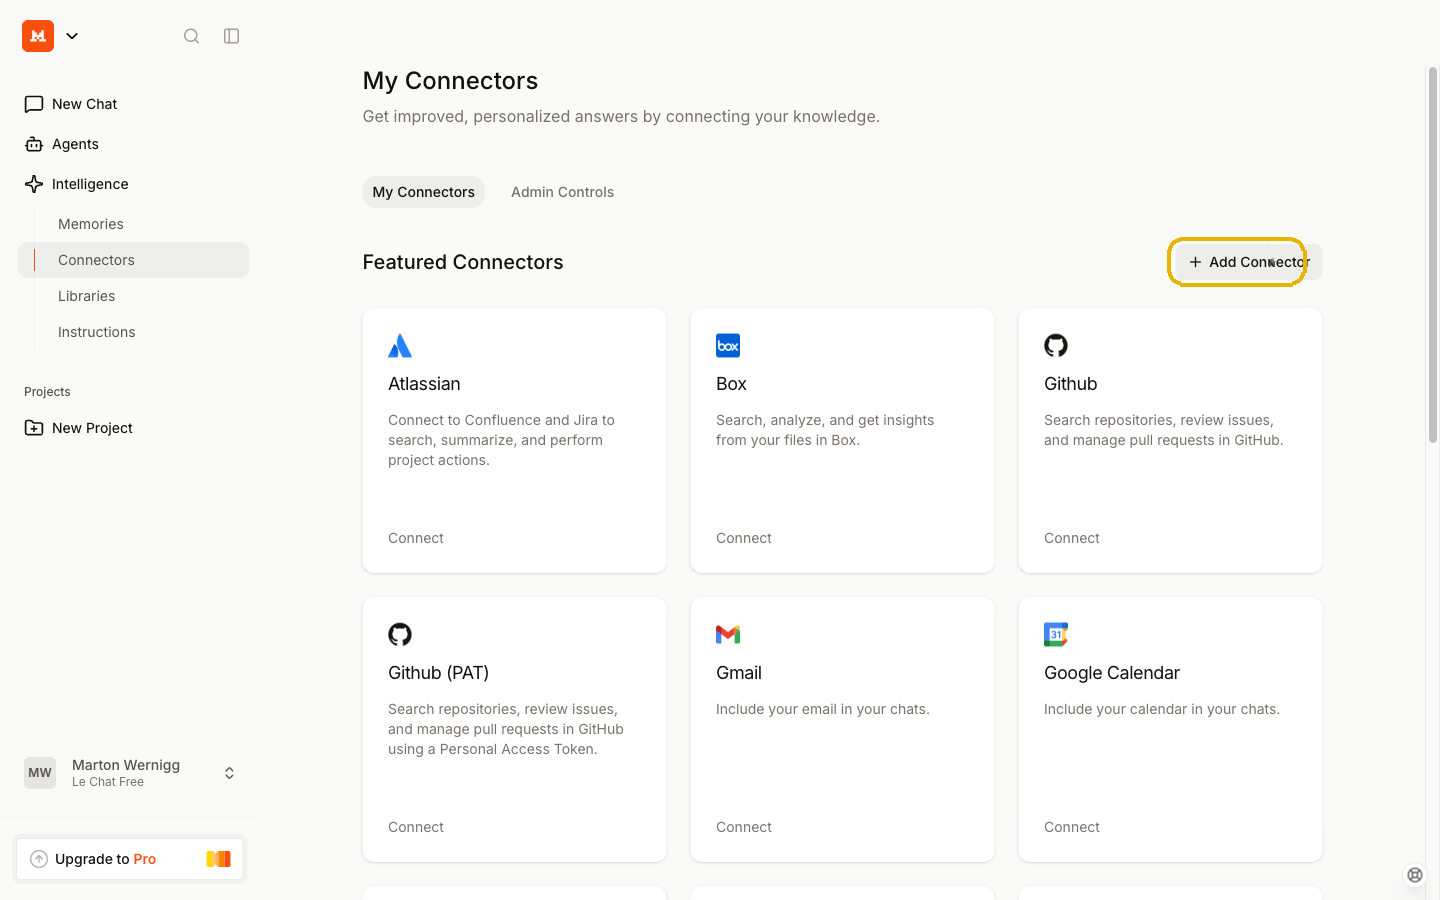The width and height of the screenshot is (1440, 900).
Task: Click the Google Calendar icon
Action: coord(1056,635)
